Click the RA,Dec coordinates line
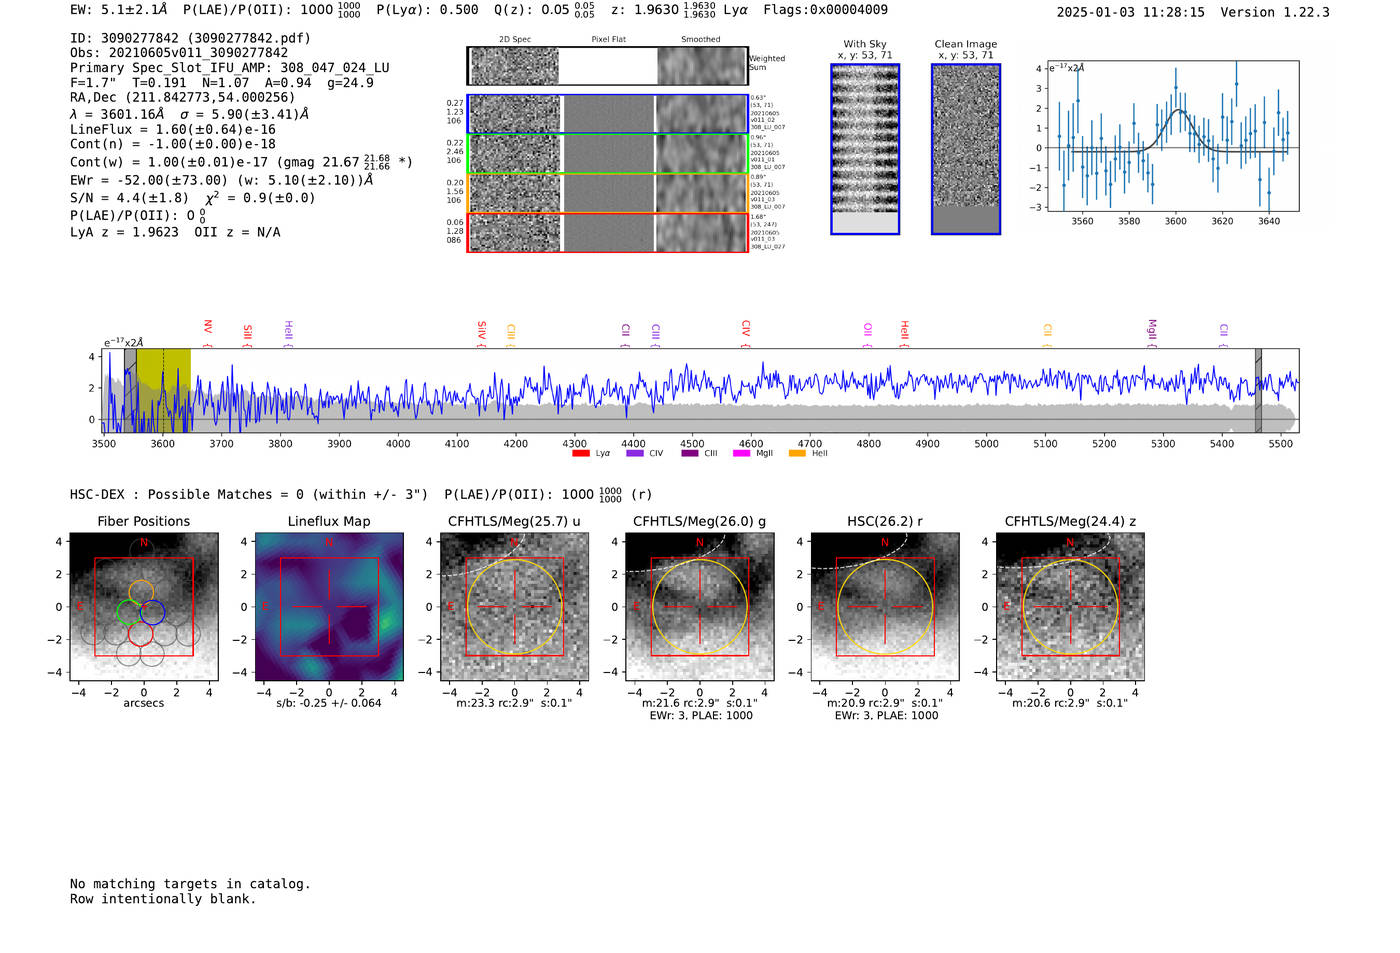 pos(183,98)
